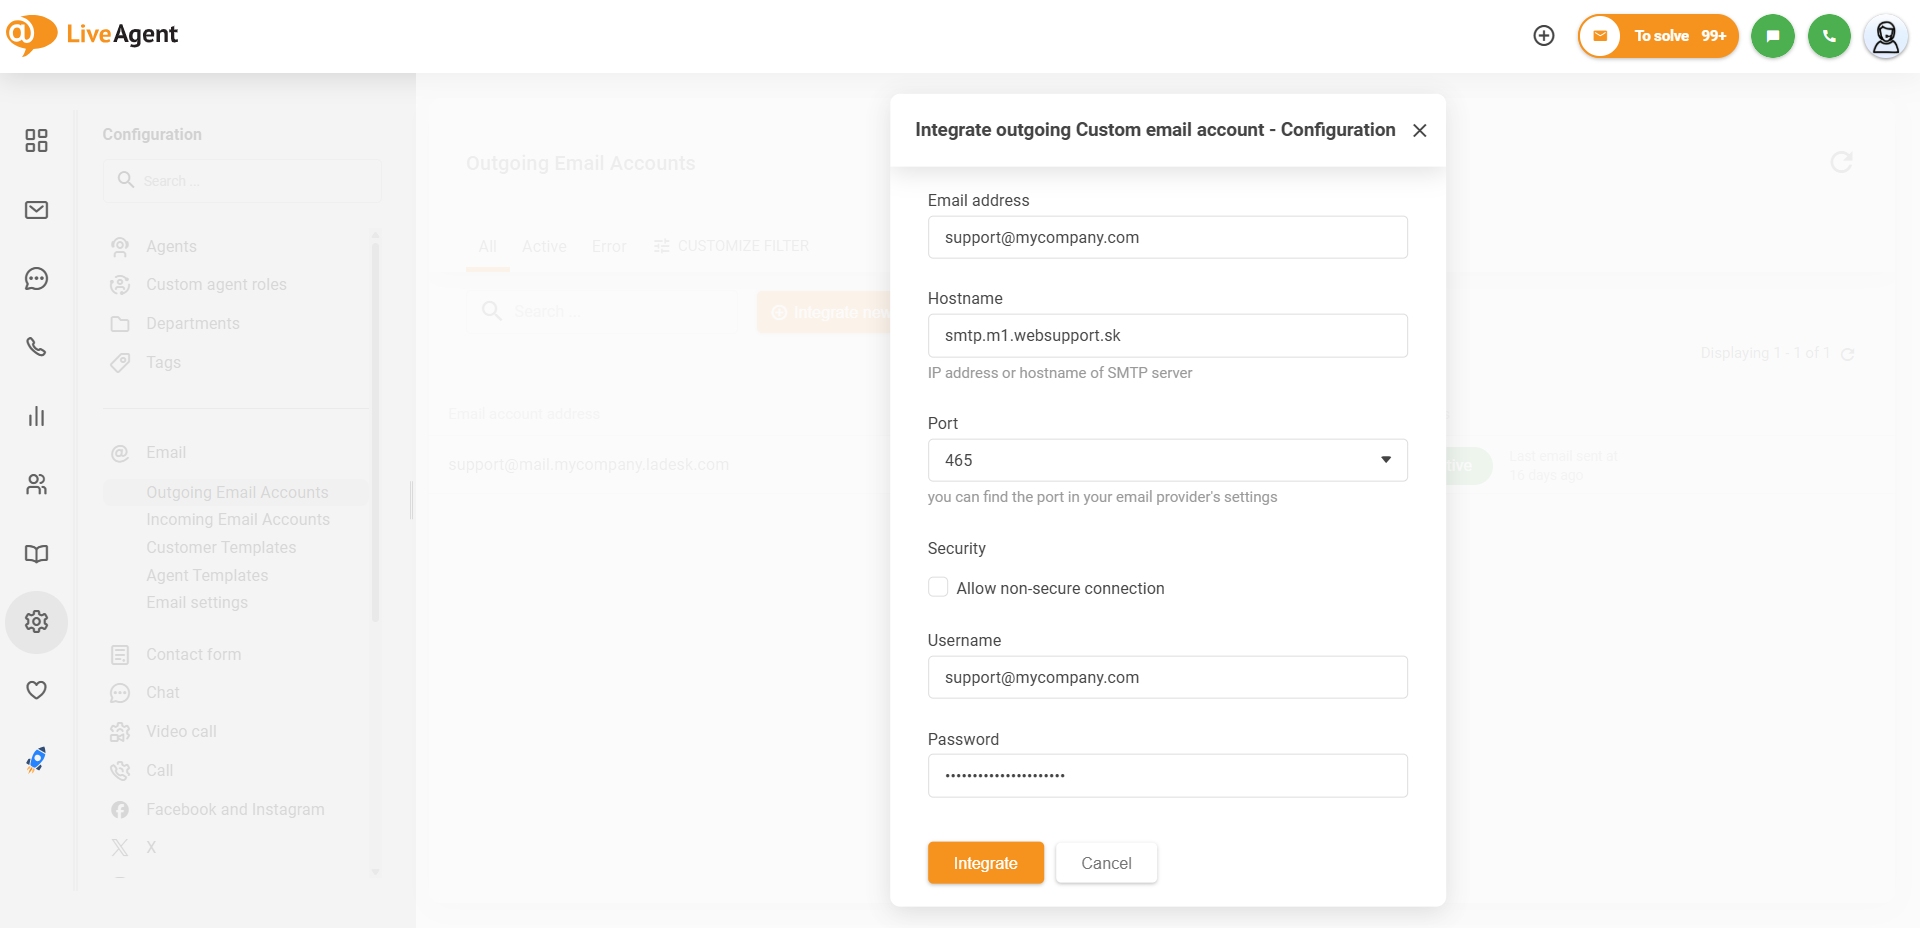This screenshot has height=928, width=1920.
Task: Click the Hostname input field
Action: [1167, 336]
